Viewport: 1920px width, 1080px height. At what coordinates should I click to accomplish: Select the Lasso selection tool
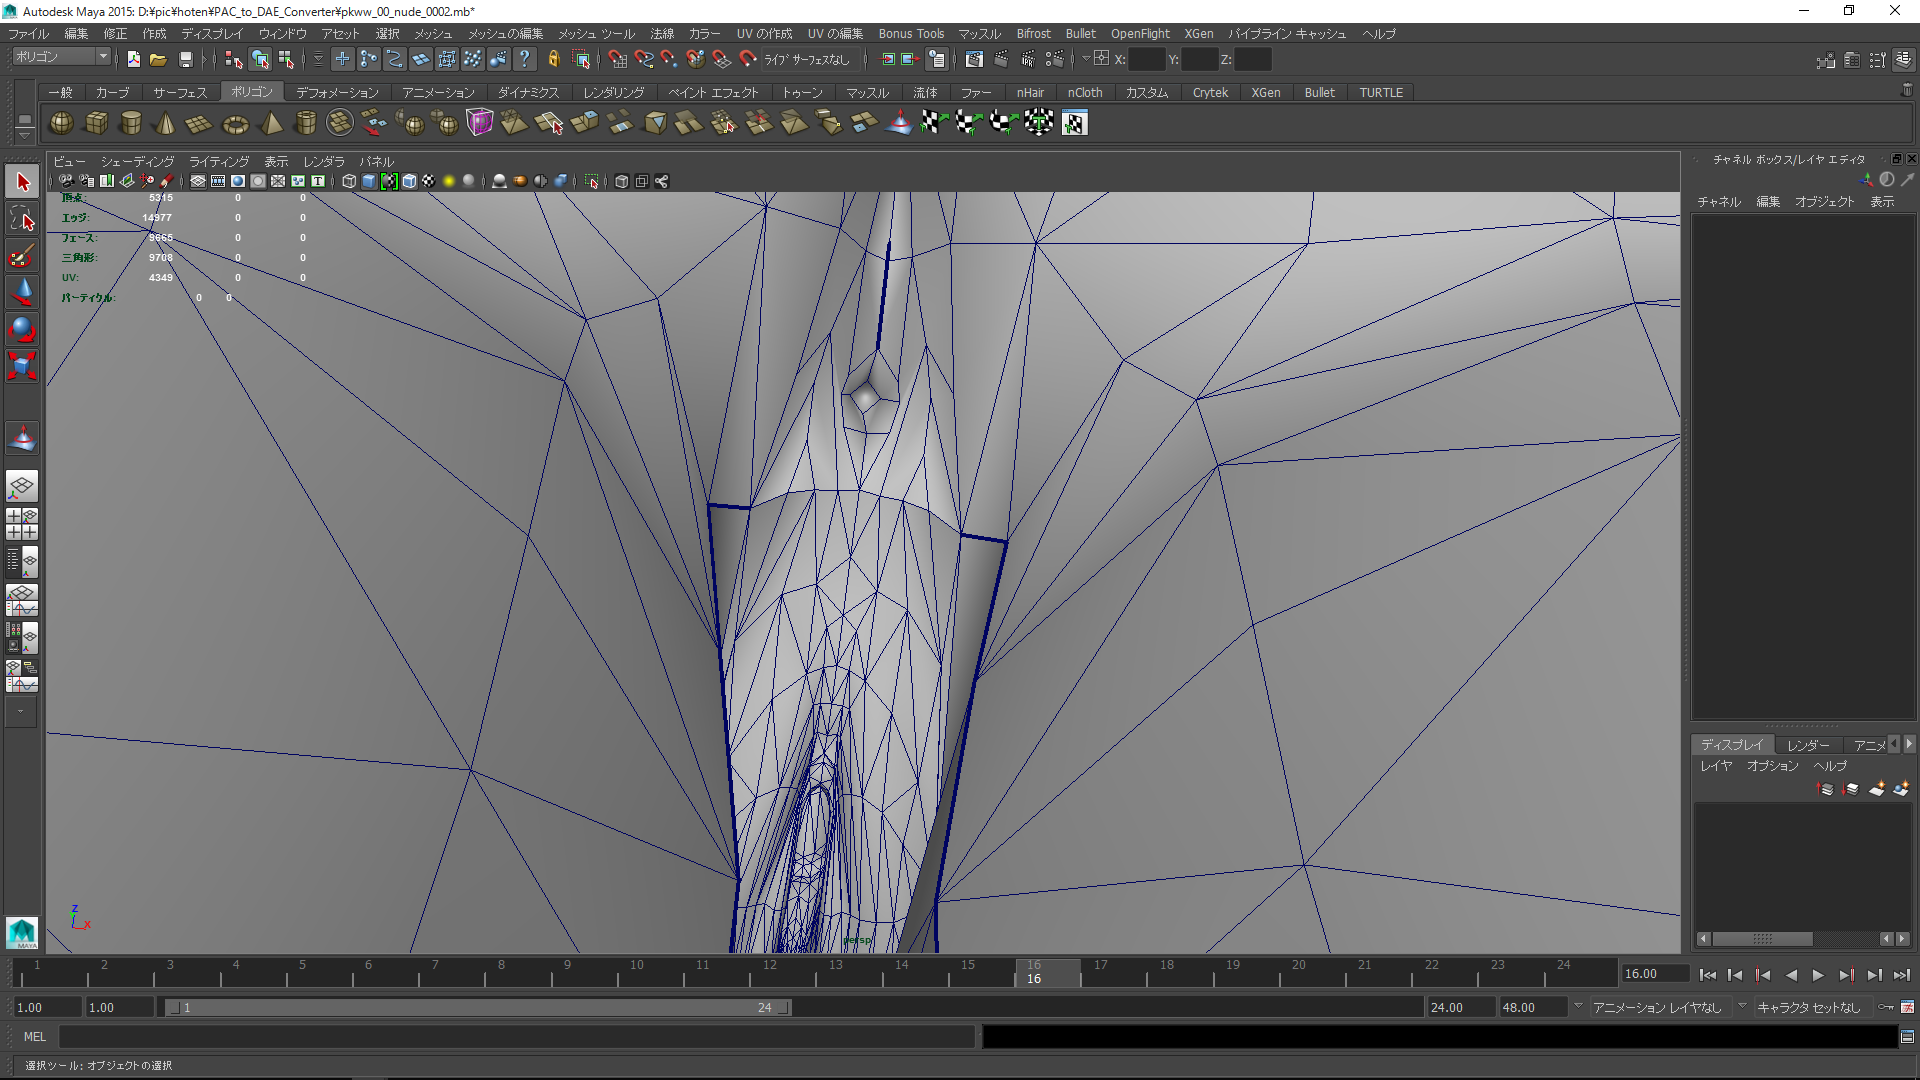[x=22, y=219]
